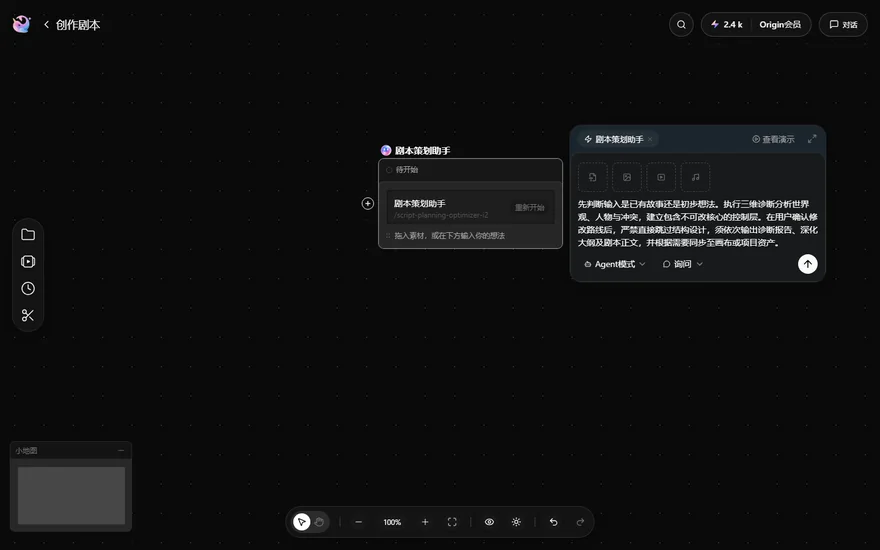
Task: Open the video clip icon in the left sidebar
Action: pyautogui.click(x=28, y=262)
